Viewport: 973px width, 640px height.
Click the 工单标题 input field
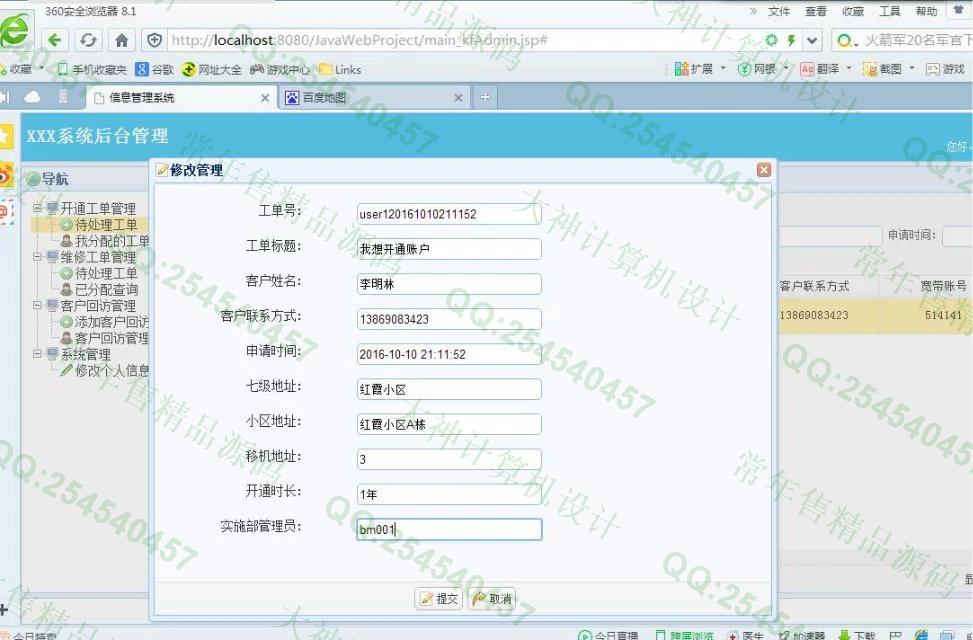449,249
